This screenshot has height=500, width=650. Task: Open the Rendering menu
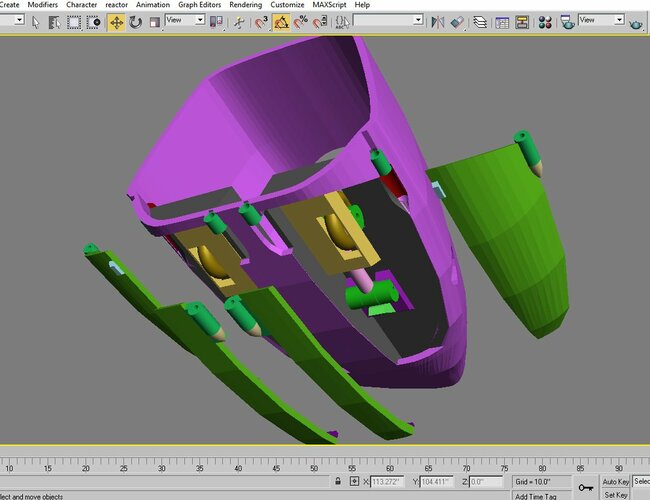click(245, 5)
